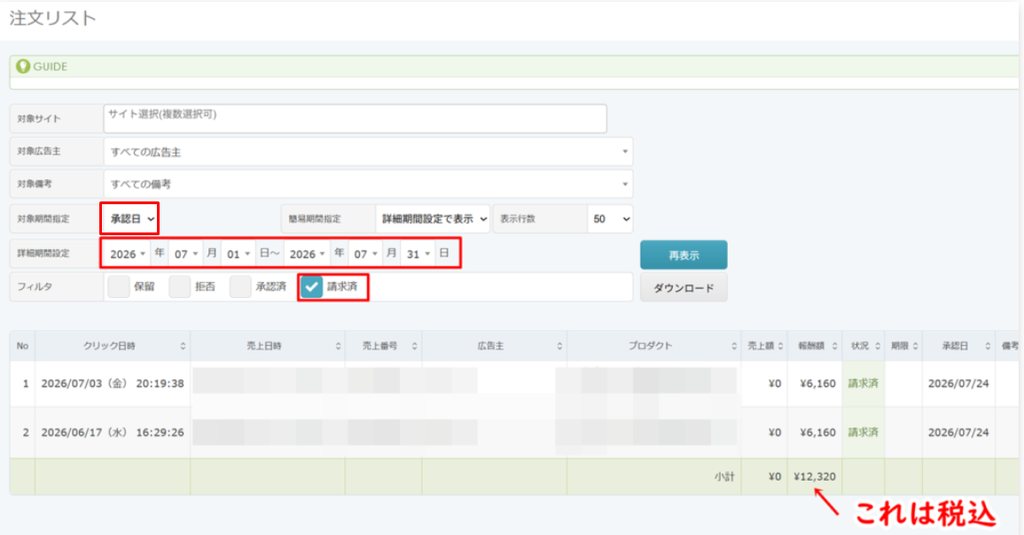Open the end month 07 dropdown
This screenshot has height=535, width=1024.
pos(366,254)
